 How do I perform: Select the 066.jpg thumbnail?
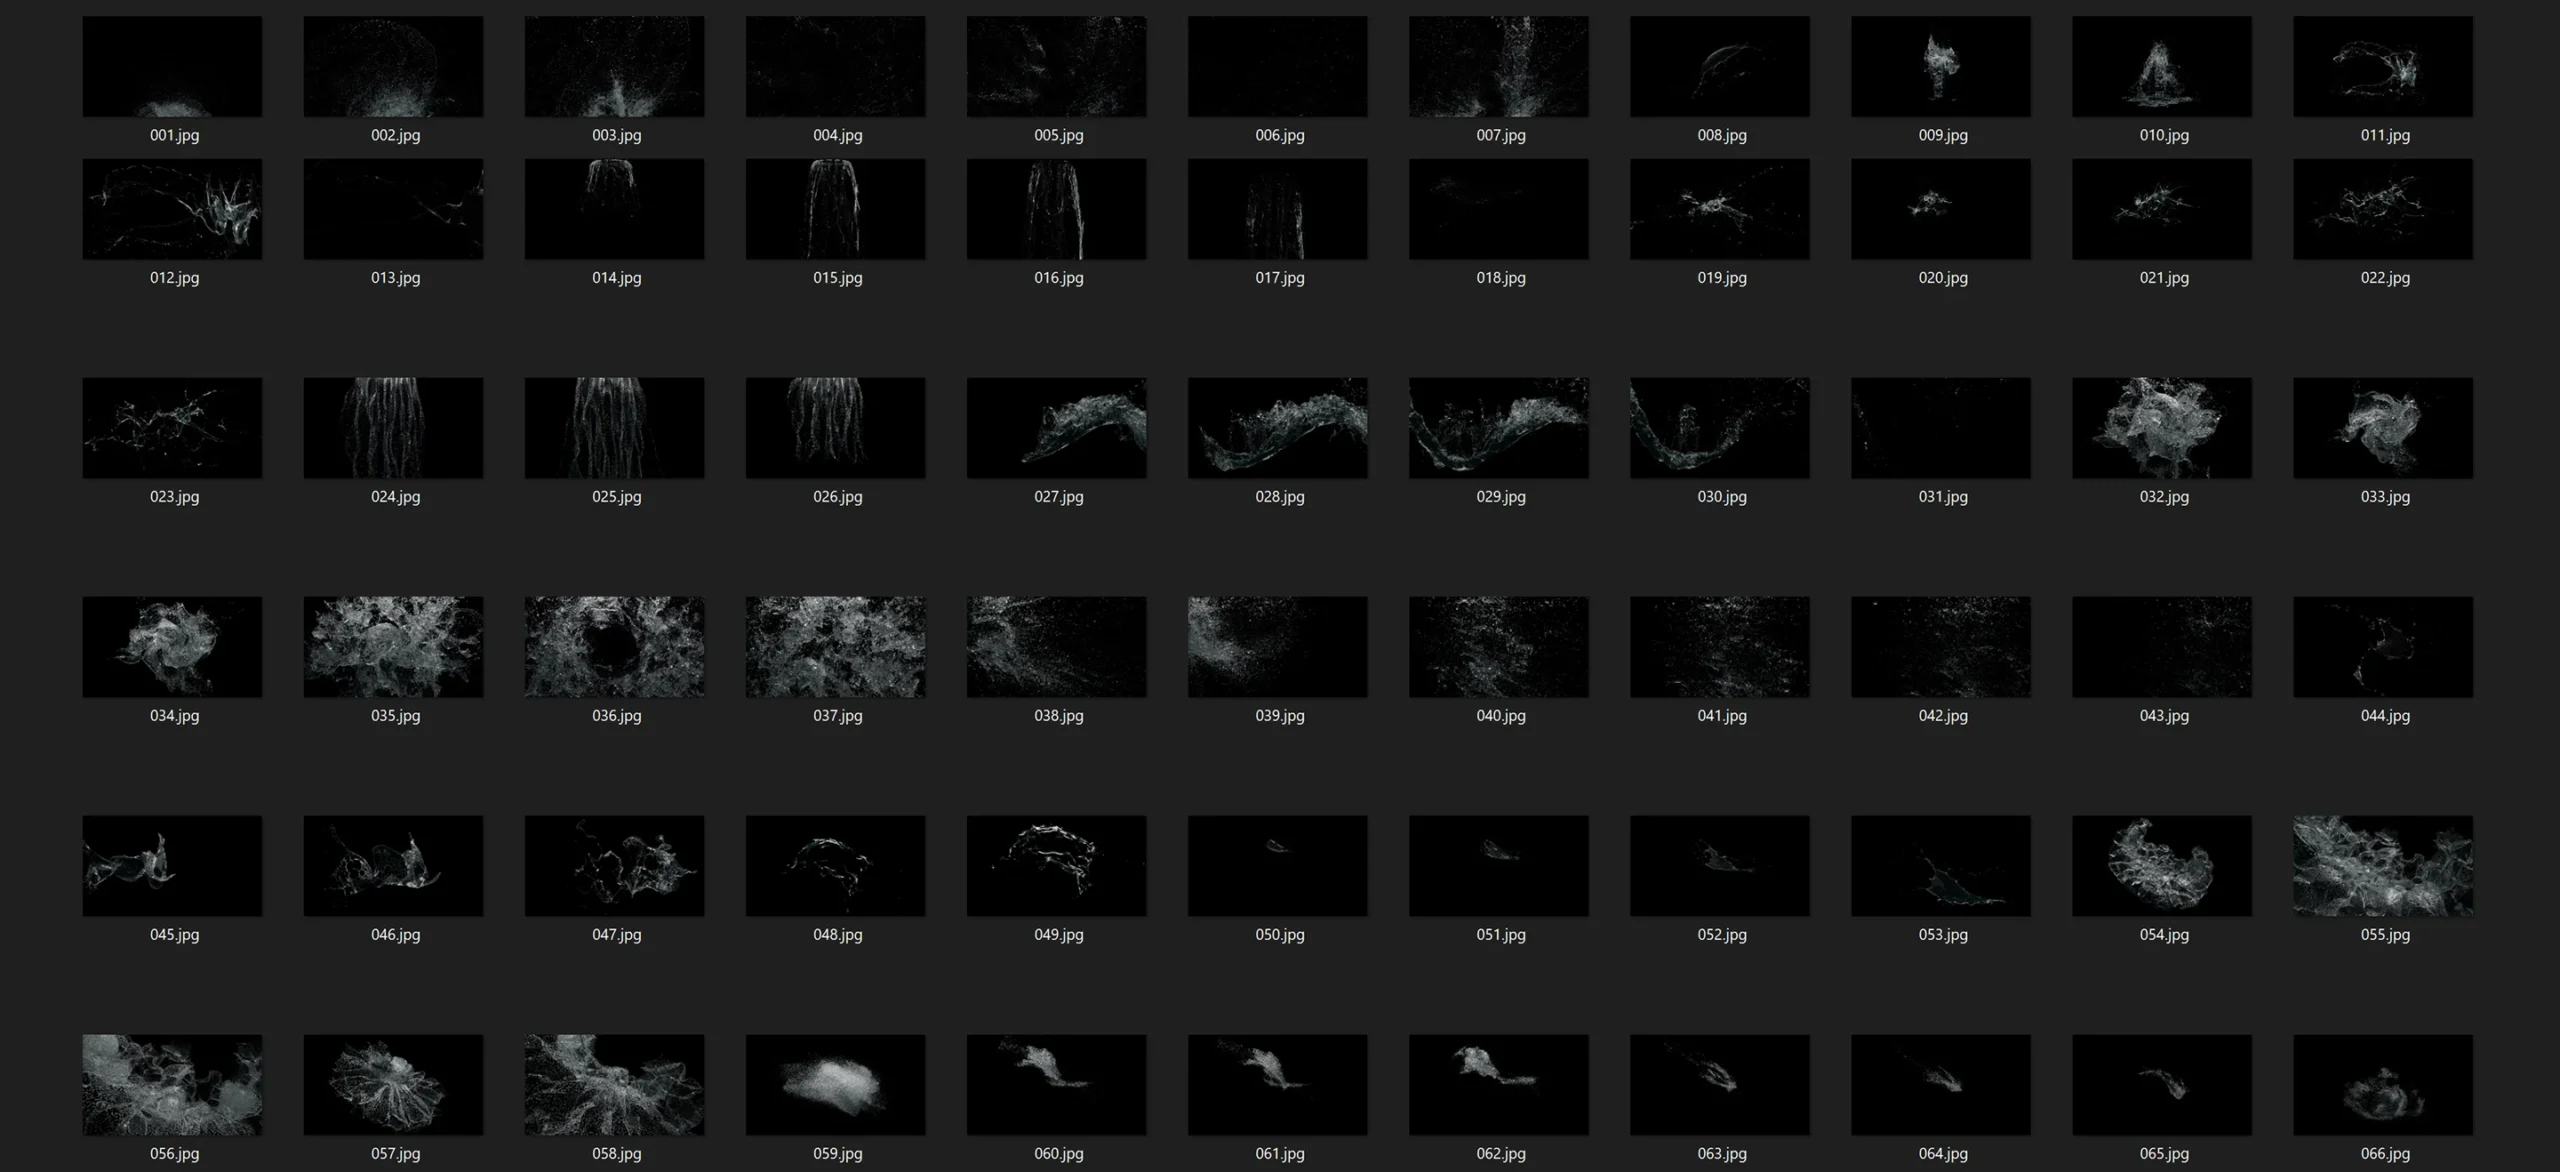point(2383,1085)
